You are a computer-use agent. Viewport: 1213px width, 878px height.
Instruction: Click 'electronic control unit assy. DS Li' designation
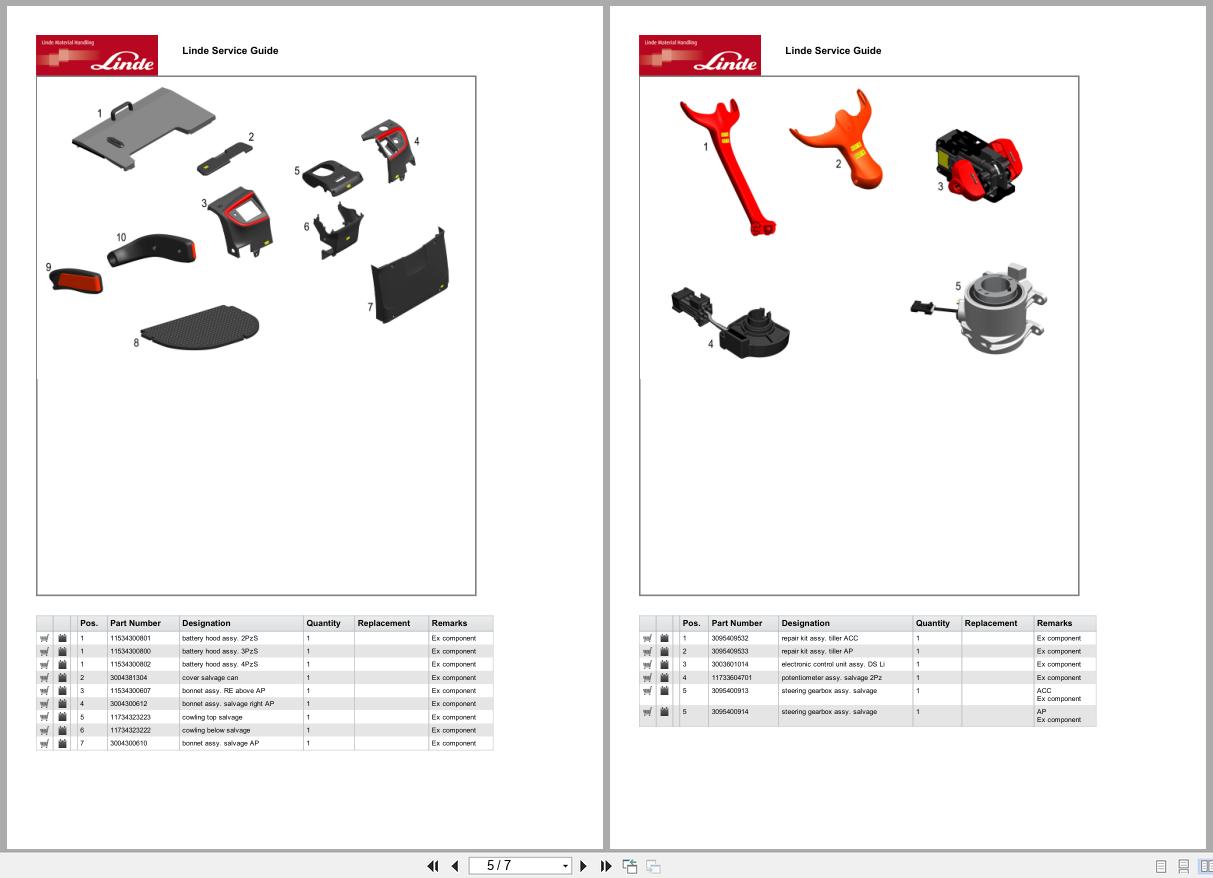coord(833,664)
